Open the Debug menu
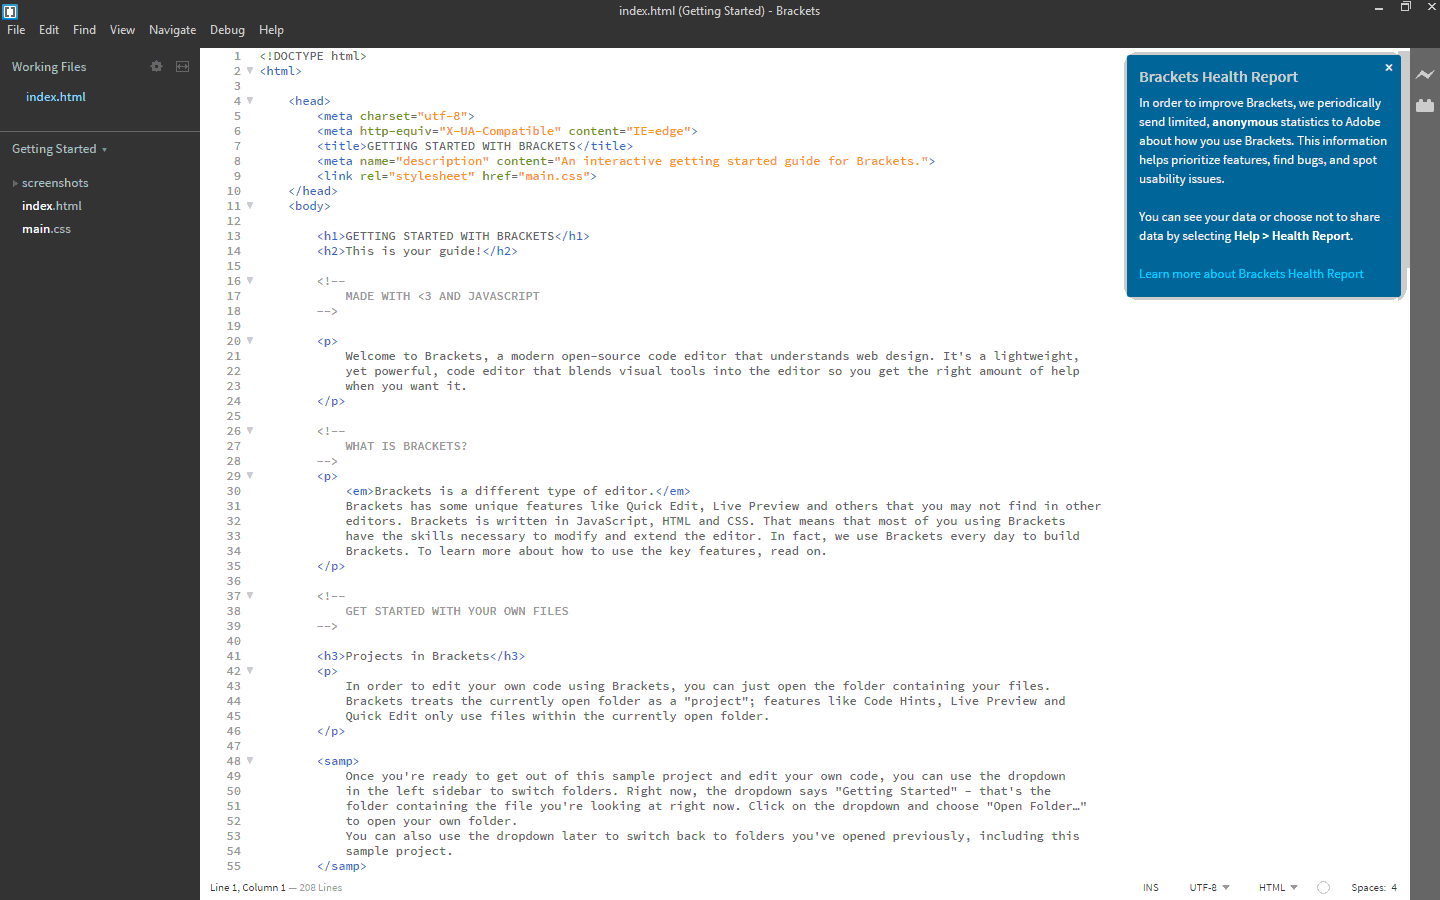The height and width of the screenshot is (900, 1440). [x=227, y=29]
